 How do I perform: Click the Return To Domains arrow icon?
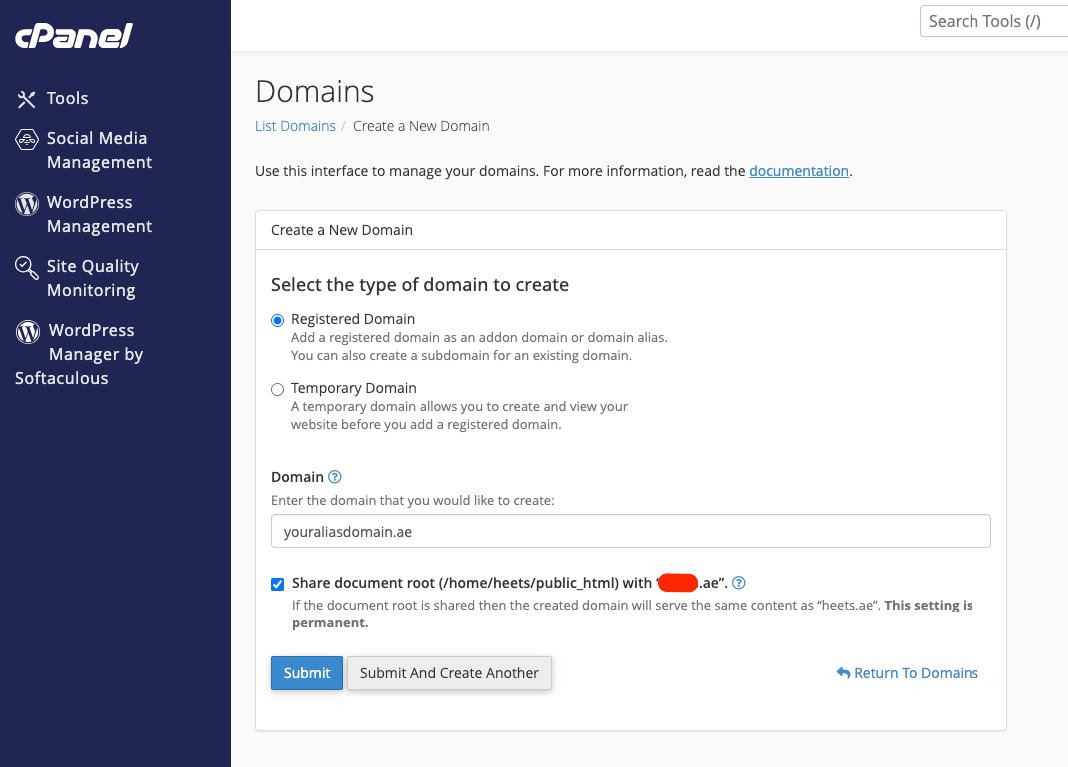click(843, 673)
